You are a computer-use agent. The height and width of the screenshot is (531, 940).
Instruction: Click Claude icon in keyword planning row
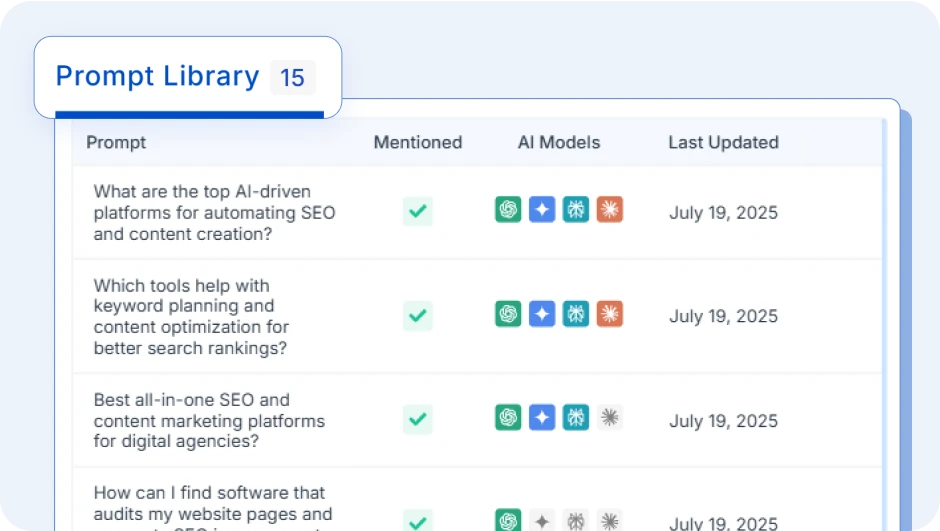610,314
